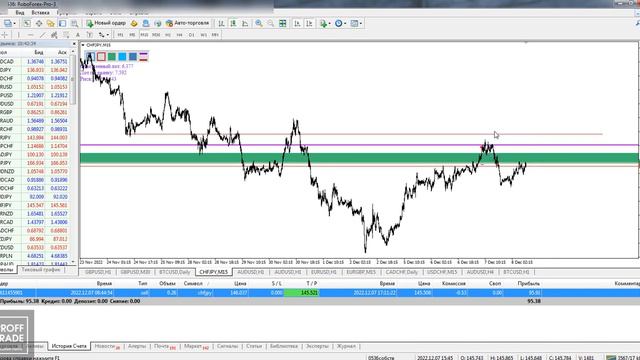This screenshot has height=360, width=640.
Task: Select the horizontal line drawing tool
Action: (x=30, y=35)
